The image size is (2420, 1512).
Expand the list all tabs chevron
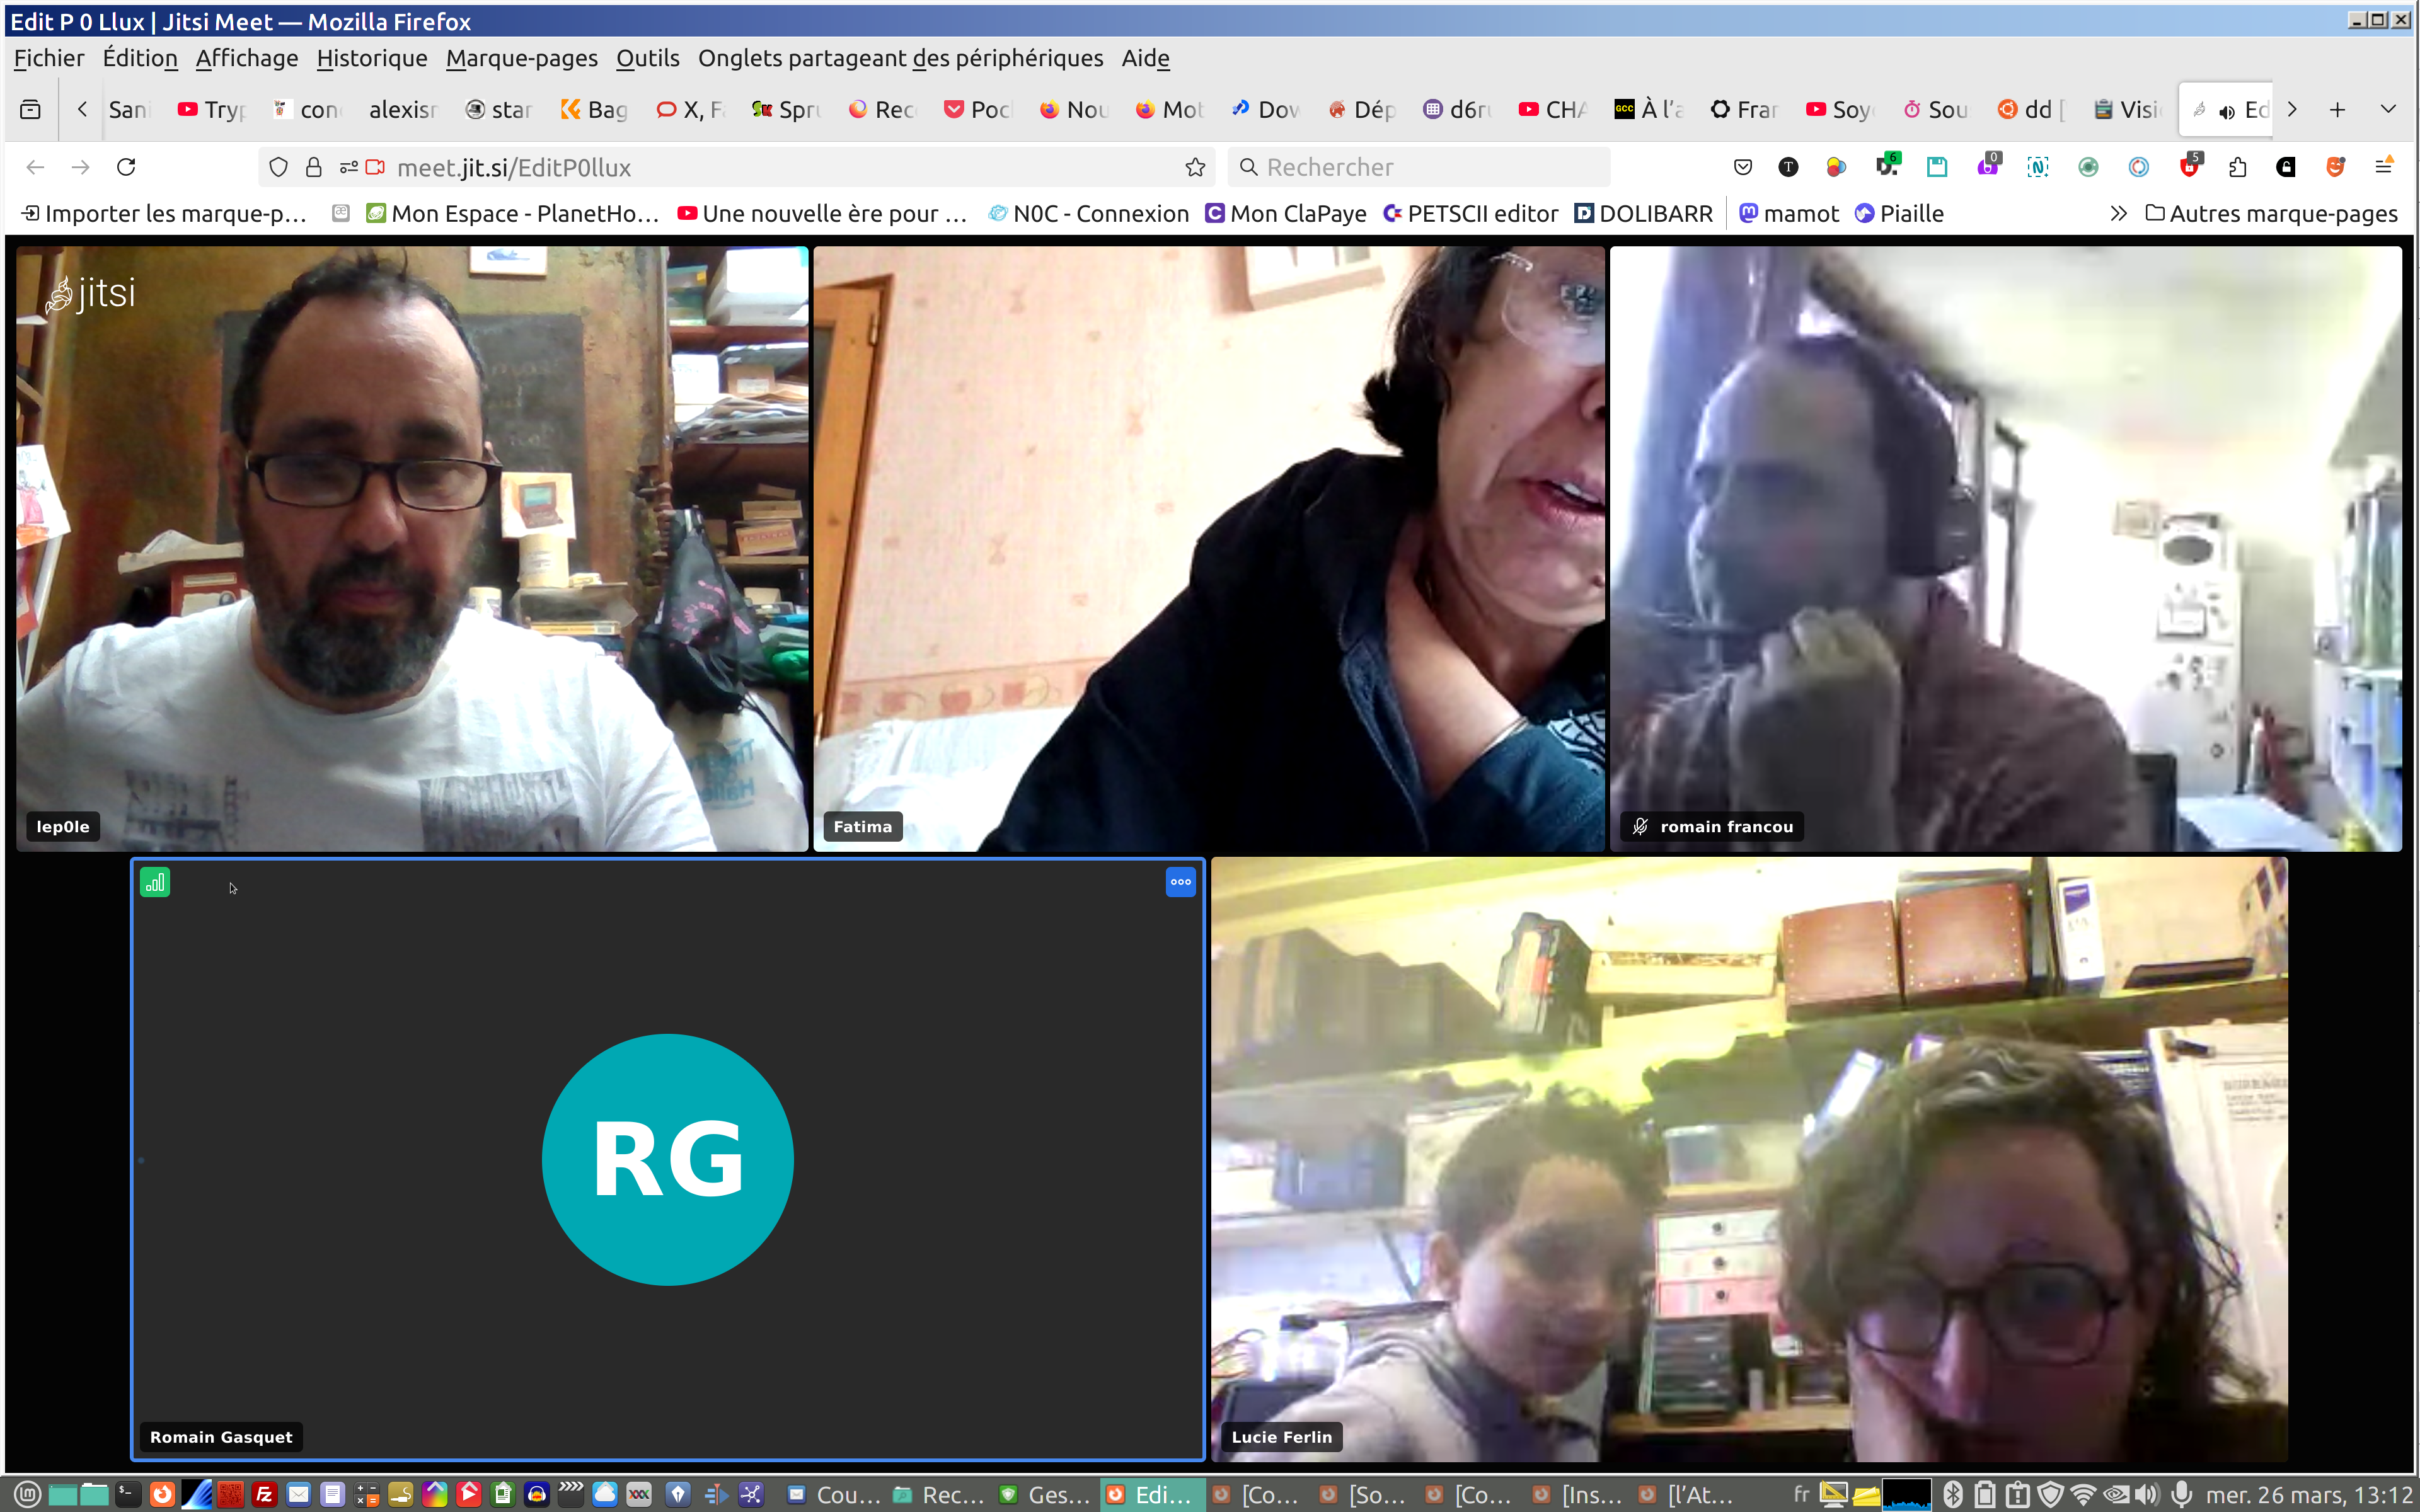point(2388,109)
